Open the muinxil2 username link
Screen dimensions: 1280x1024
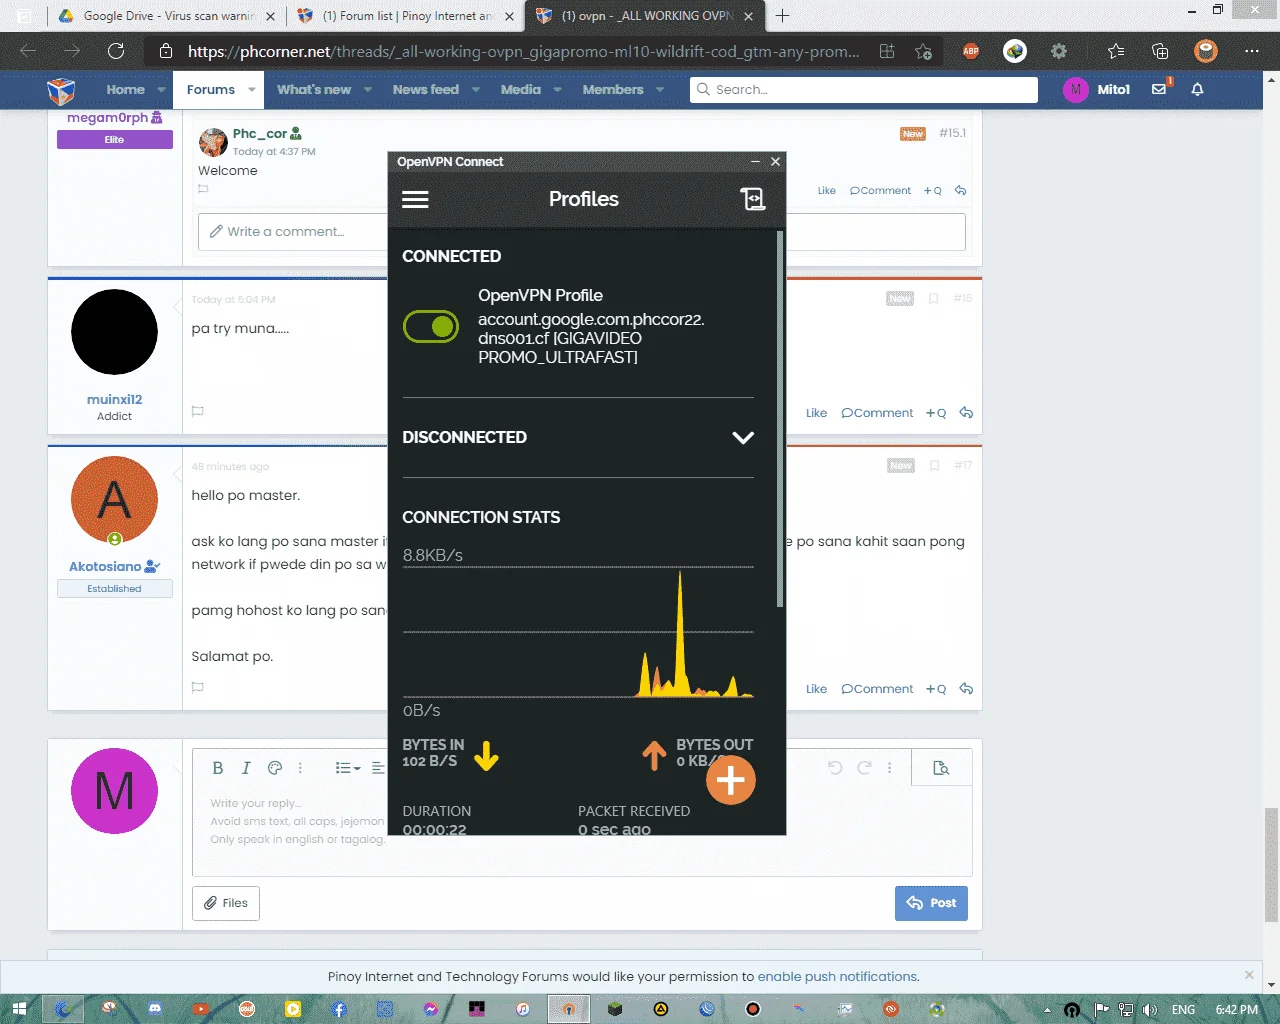(115, 399)
